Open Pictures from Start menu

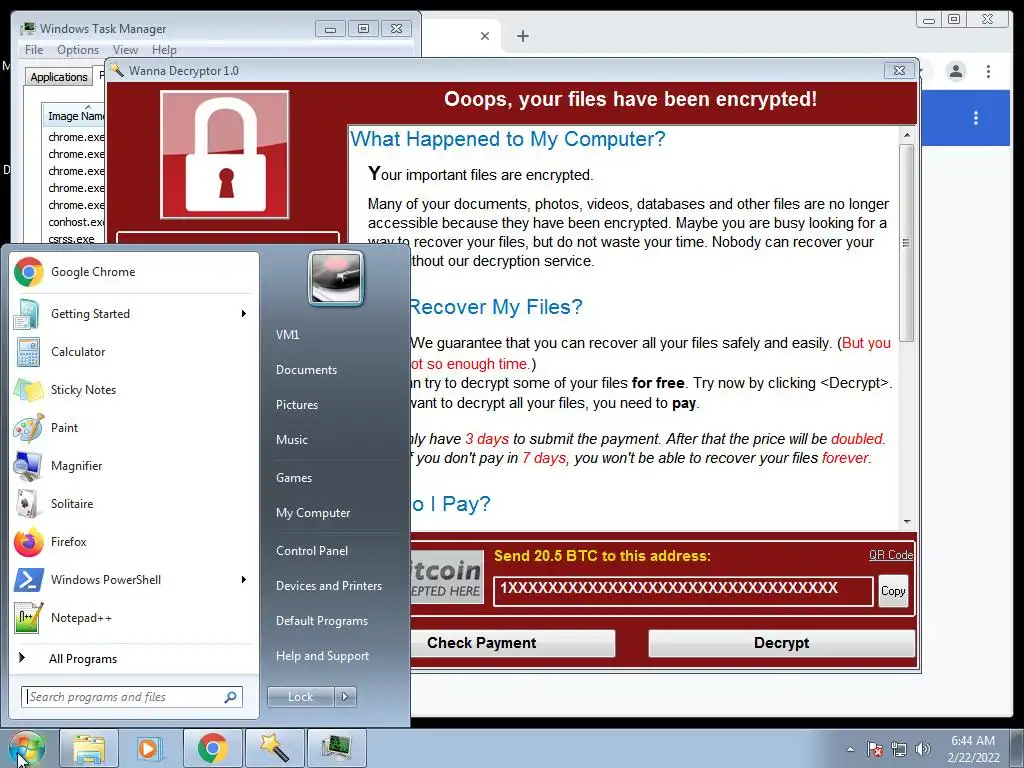(296, 405)
